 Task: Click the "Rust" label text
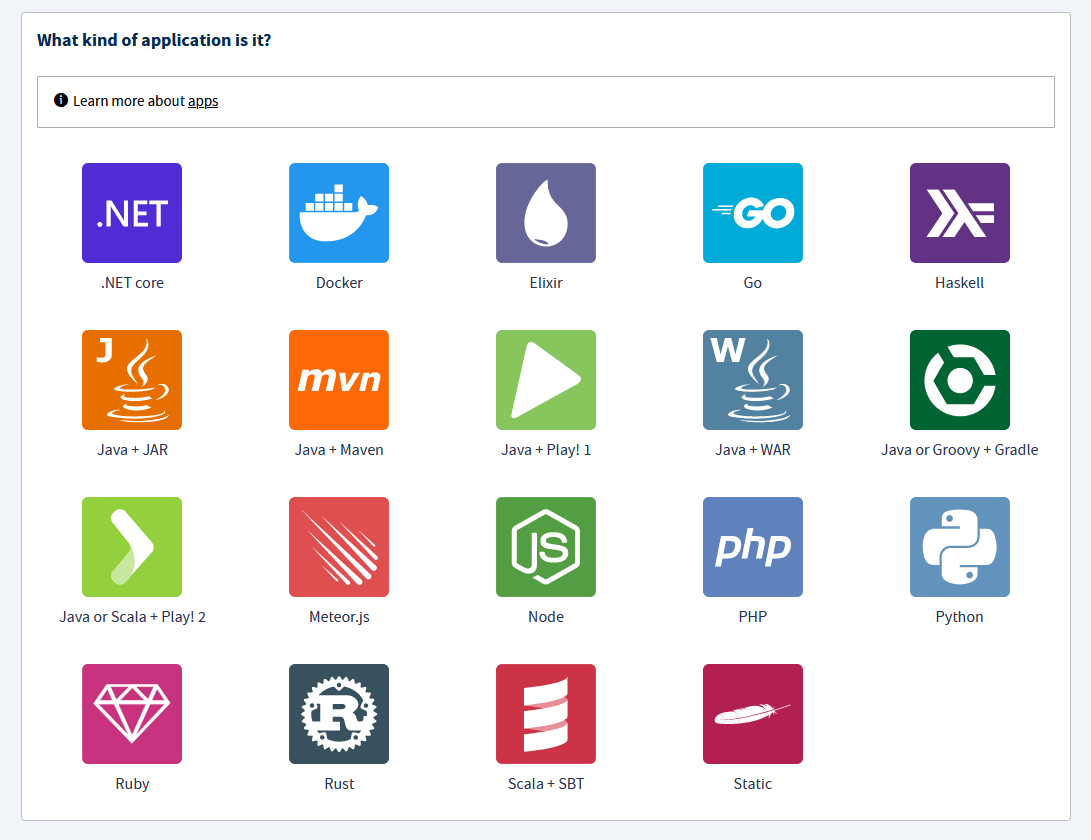(339, 784)
